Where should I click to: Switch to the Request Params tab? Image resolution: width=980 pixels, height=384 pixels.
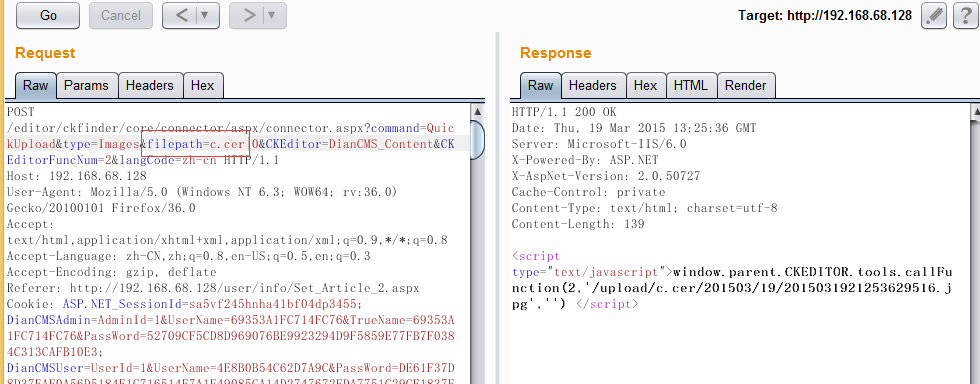(x=86, y=86)
